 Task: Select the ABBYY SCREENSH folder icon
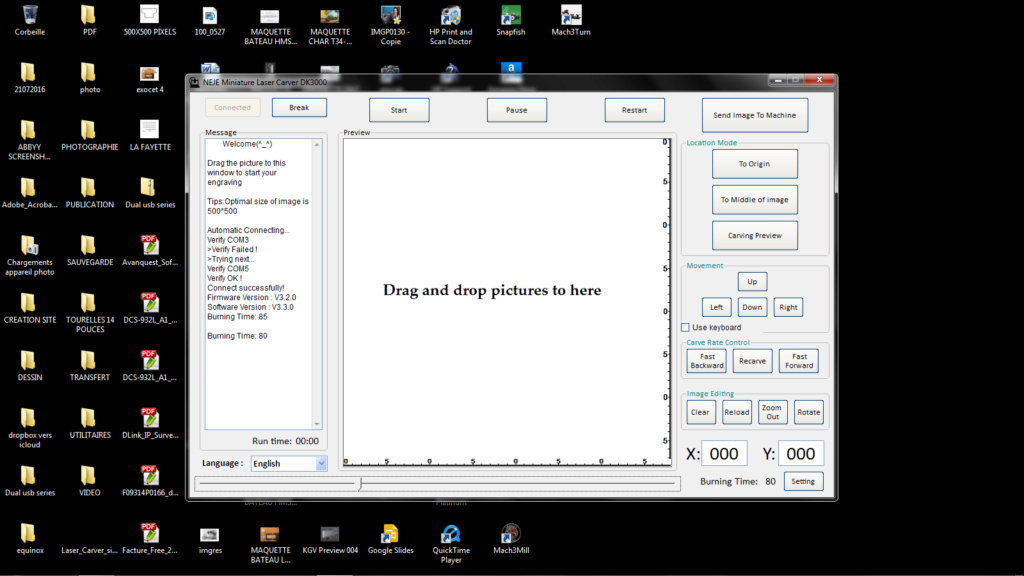coord(29,140)
